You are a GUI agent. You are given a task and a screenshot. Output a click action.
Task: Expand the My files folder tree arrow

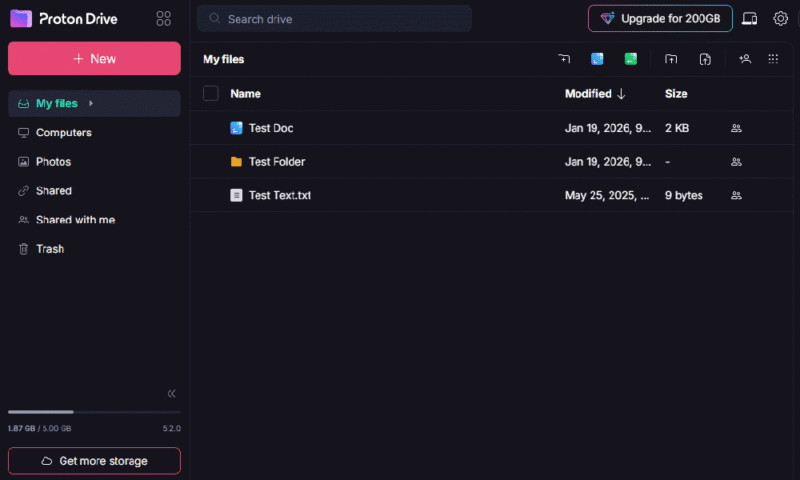91,104
